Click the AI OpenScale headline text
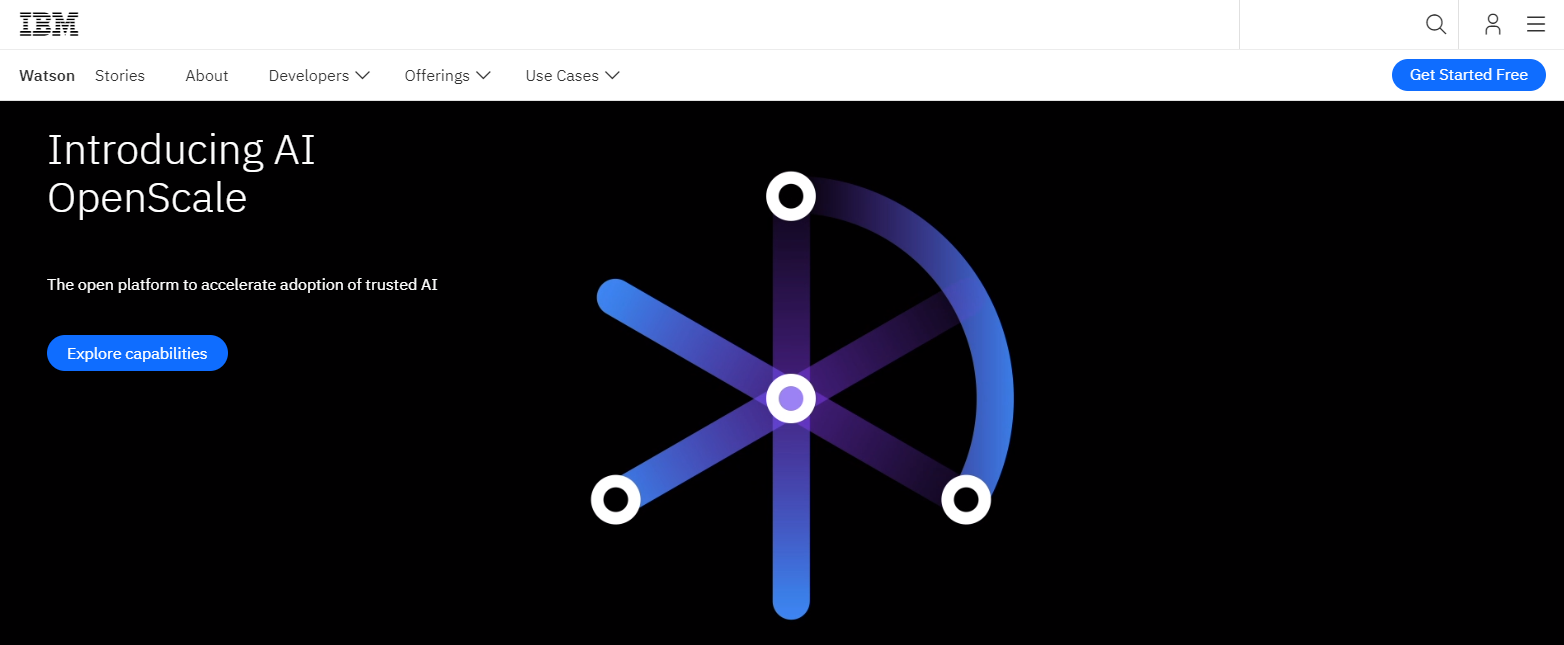The width and height of the screenshot is (1564, 645). [x=180, y=172]
